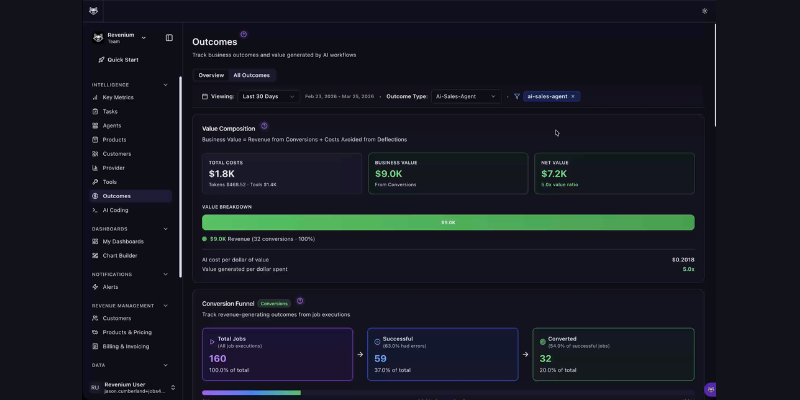The height and width of the screenshot is (400, 800).
Task: Open the Outcome Type AI-Sales-Agent dropdown
Action: coord(466,97)
